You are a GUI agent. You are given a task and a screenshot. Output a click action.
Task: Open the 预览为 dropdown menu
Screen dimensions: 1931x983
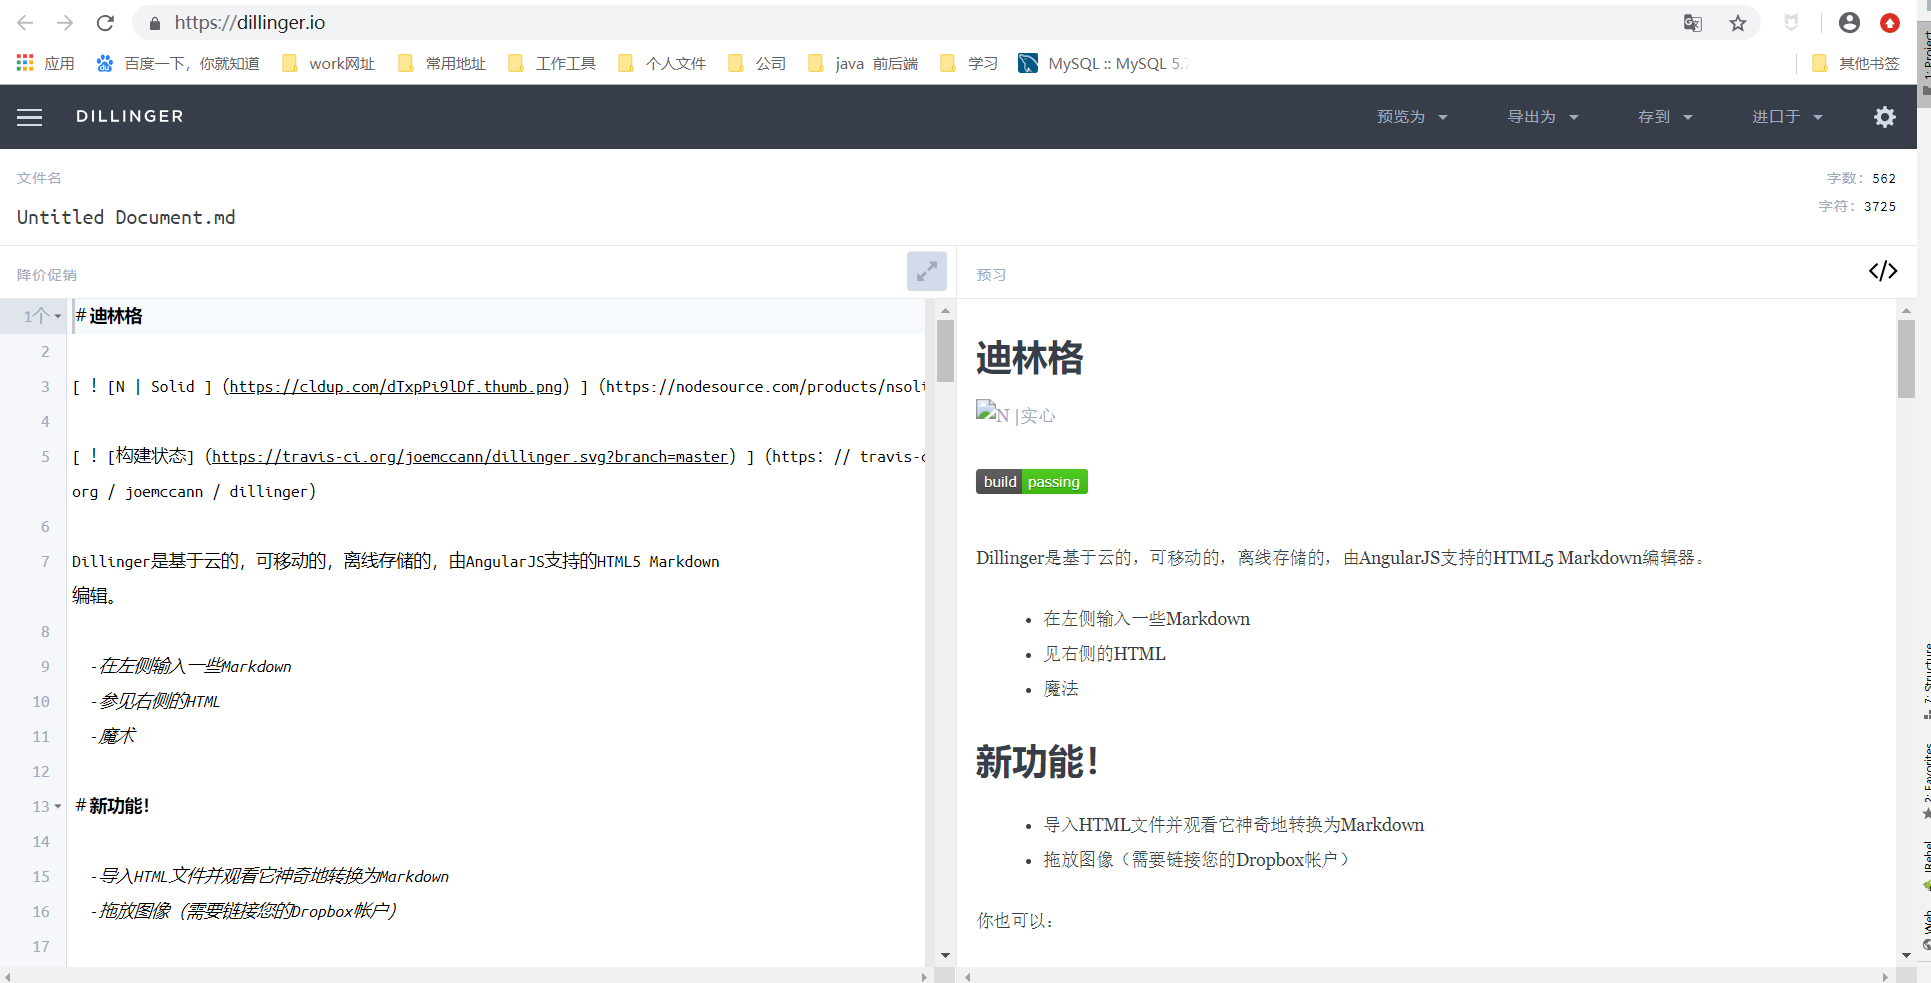coord(1412,117)
